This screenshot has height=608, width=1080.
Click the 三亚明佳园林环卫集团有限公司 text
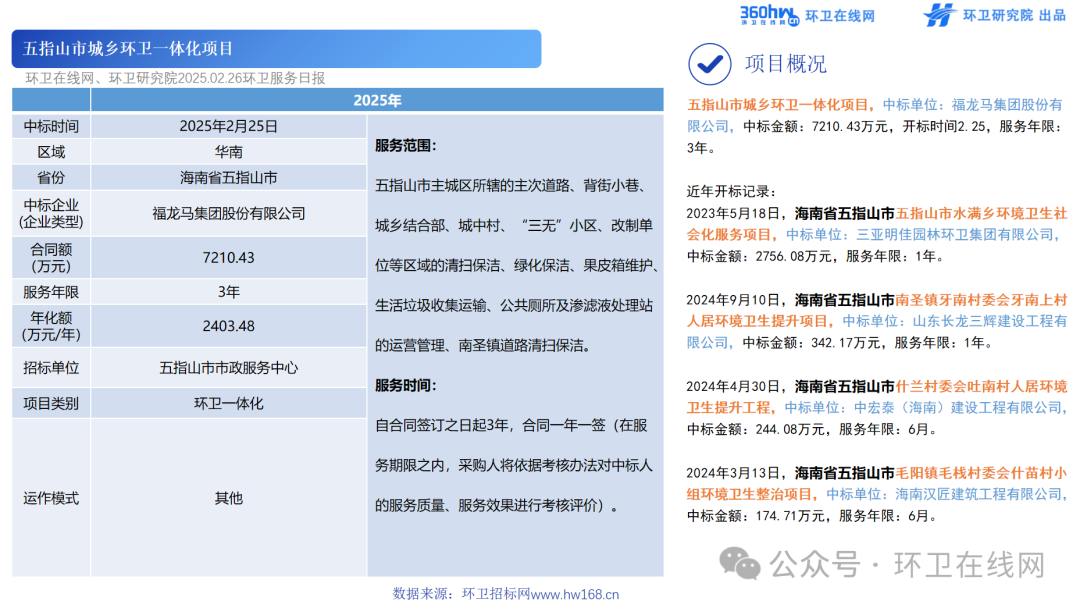coord(955,235)
